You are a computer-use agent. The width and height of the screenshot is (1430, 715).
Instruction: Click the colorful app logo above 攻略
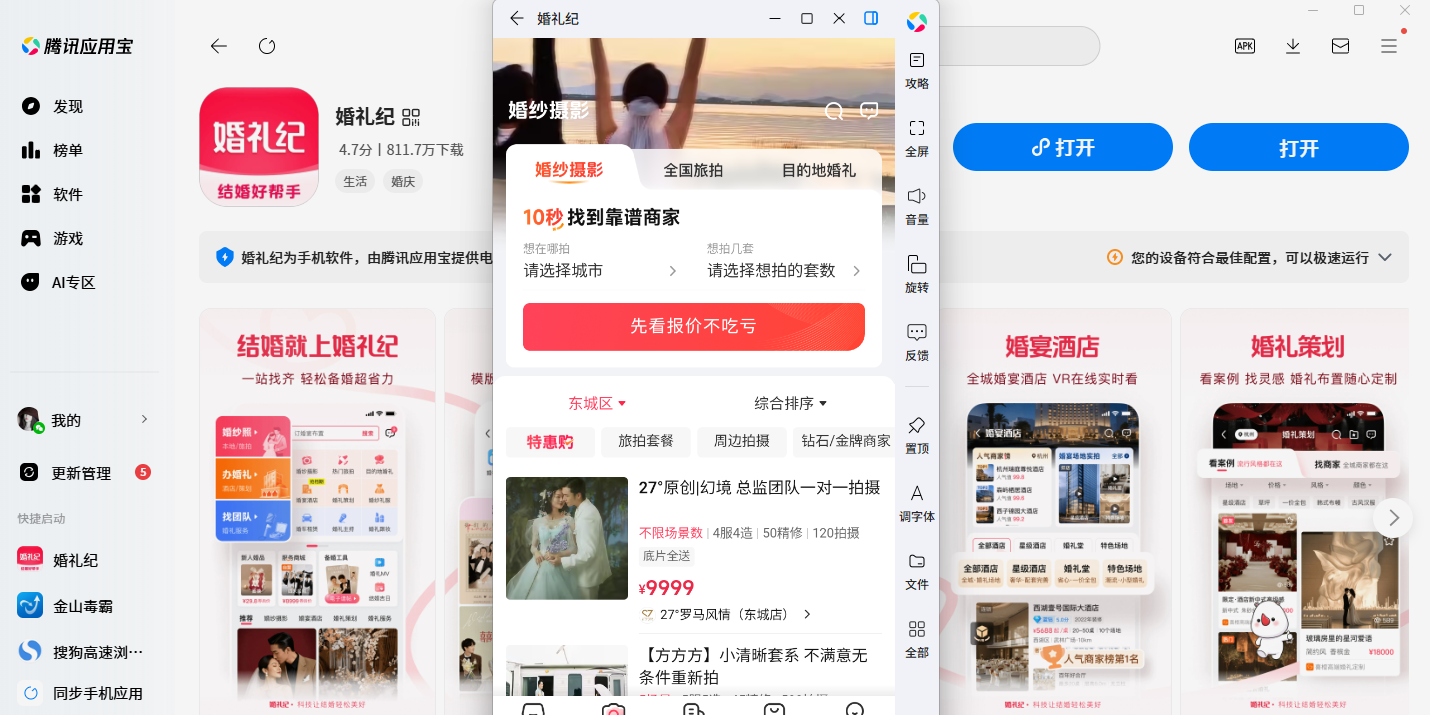917,21
